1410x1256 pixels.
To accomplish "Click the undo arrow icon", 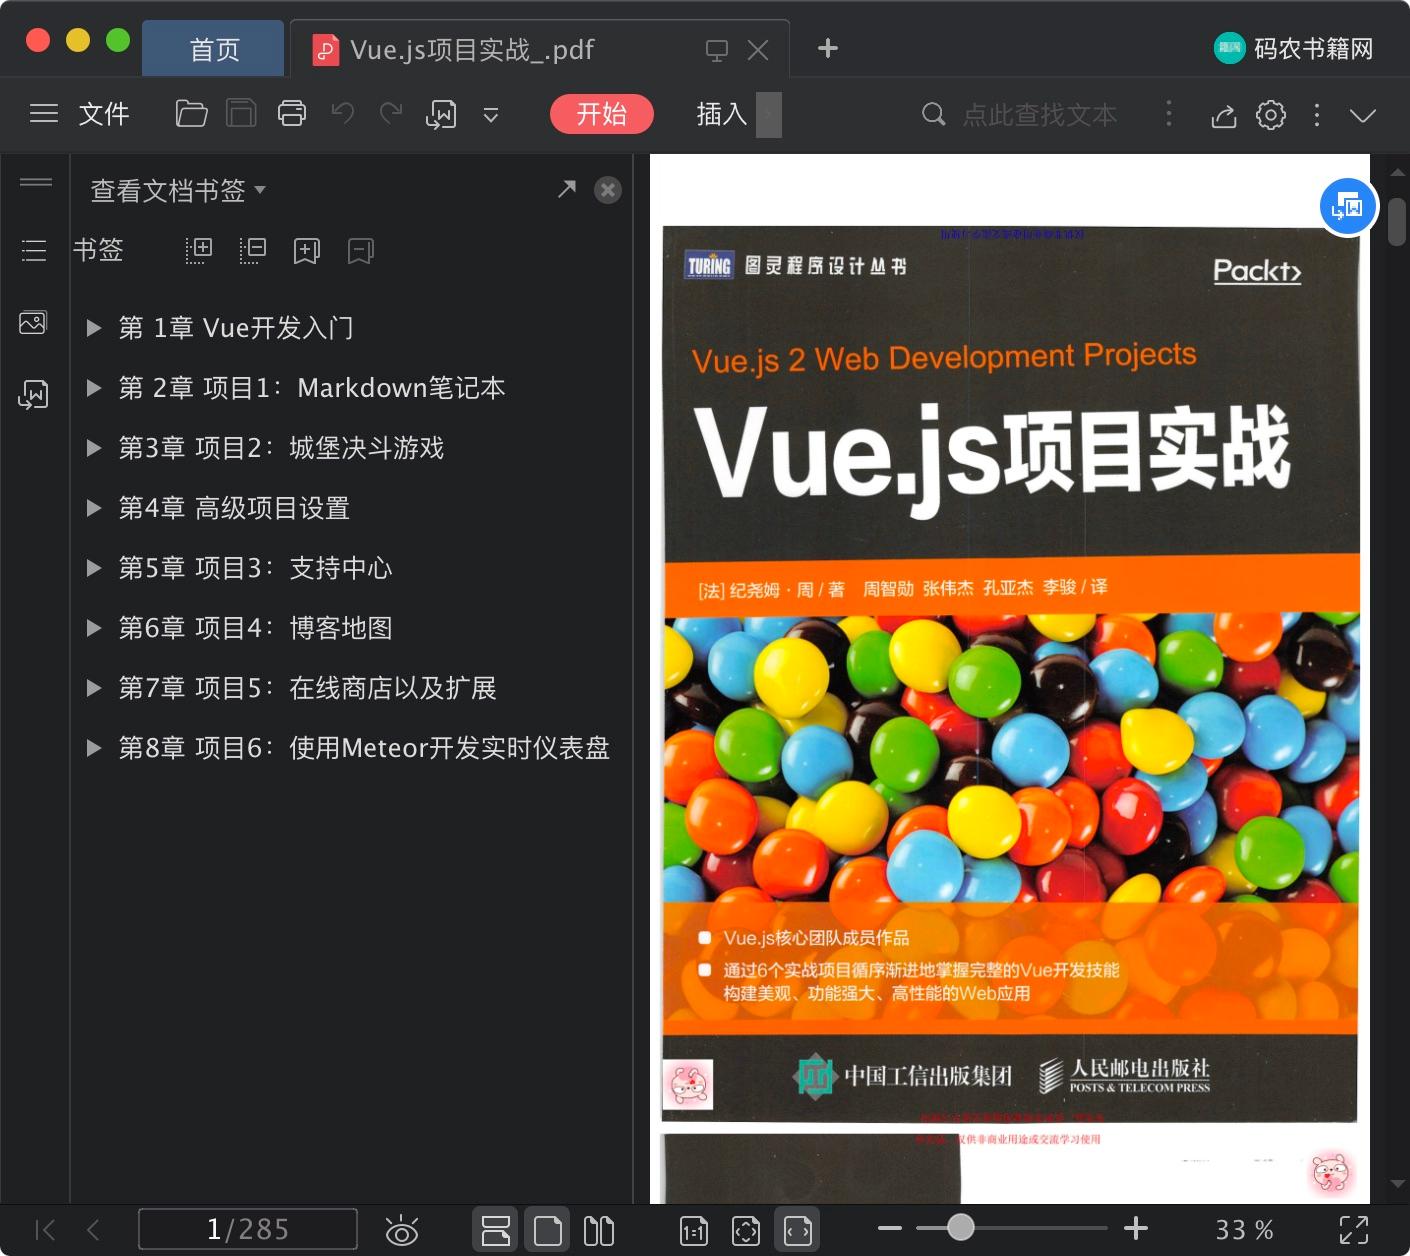I will [x=343, y=114].
